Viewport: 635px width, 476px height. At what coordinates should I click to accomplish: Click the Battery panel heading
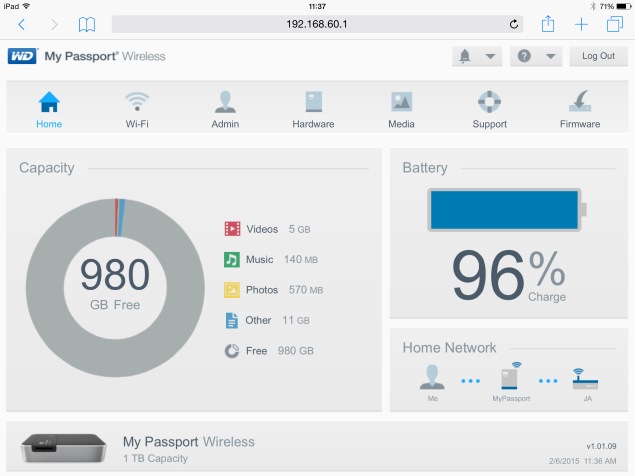pos(425,168)
